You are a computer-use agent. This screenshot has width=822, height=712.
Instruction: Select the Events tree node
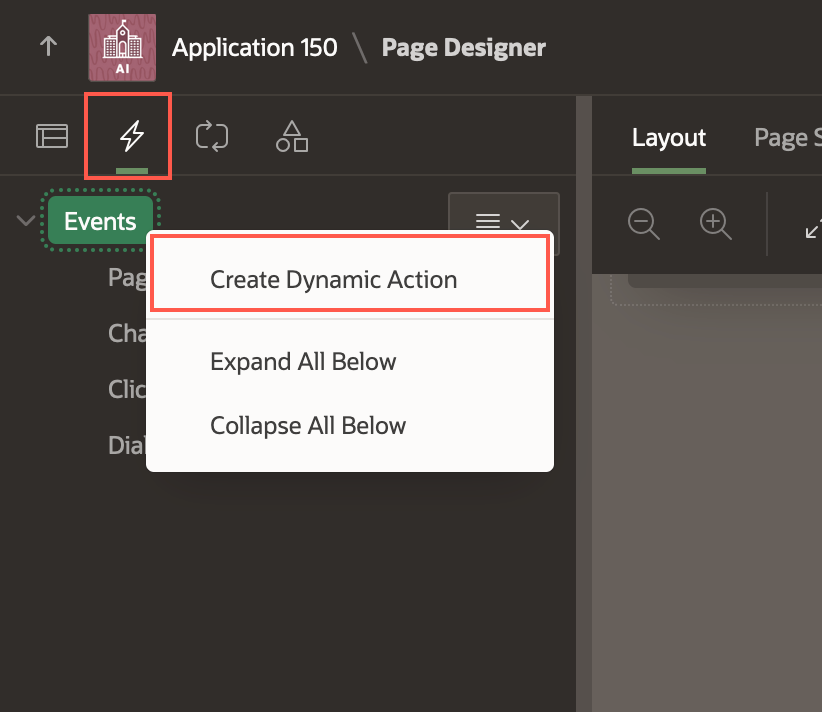[100, 220]
